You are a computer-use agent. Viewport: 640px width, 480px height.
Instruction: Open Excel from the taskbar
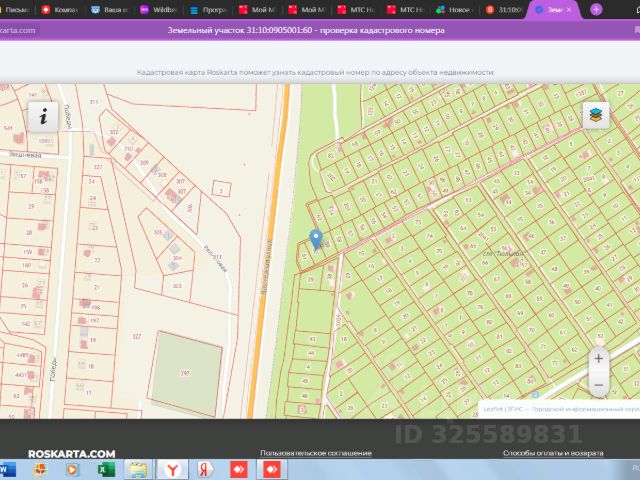coord(106,470)
